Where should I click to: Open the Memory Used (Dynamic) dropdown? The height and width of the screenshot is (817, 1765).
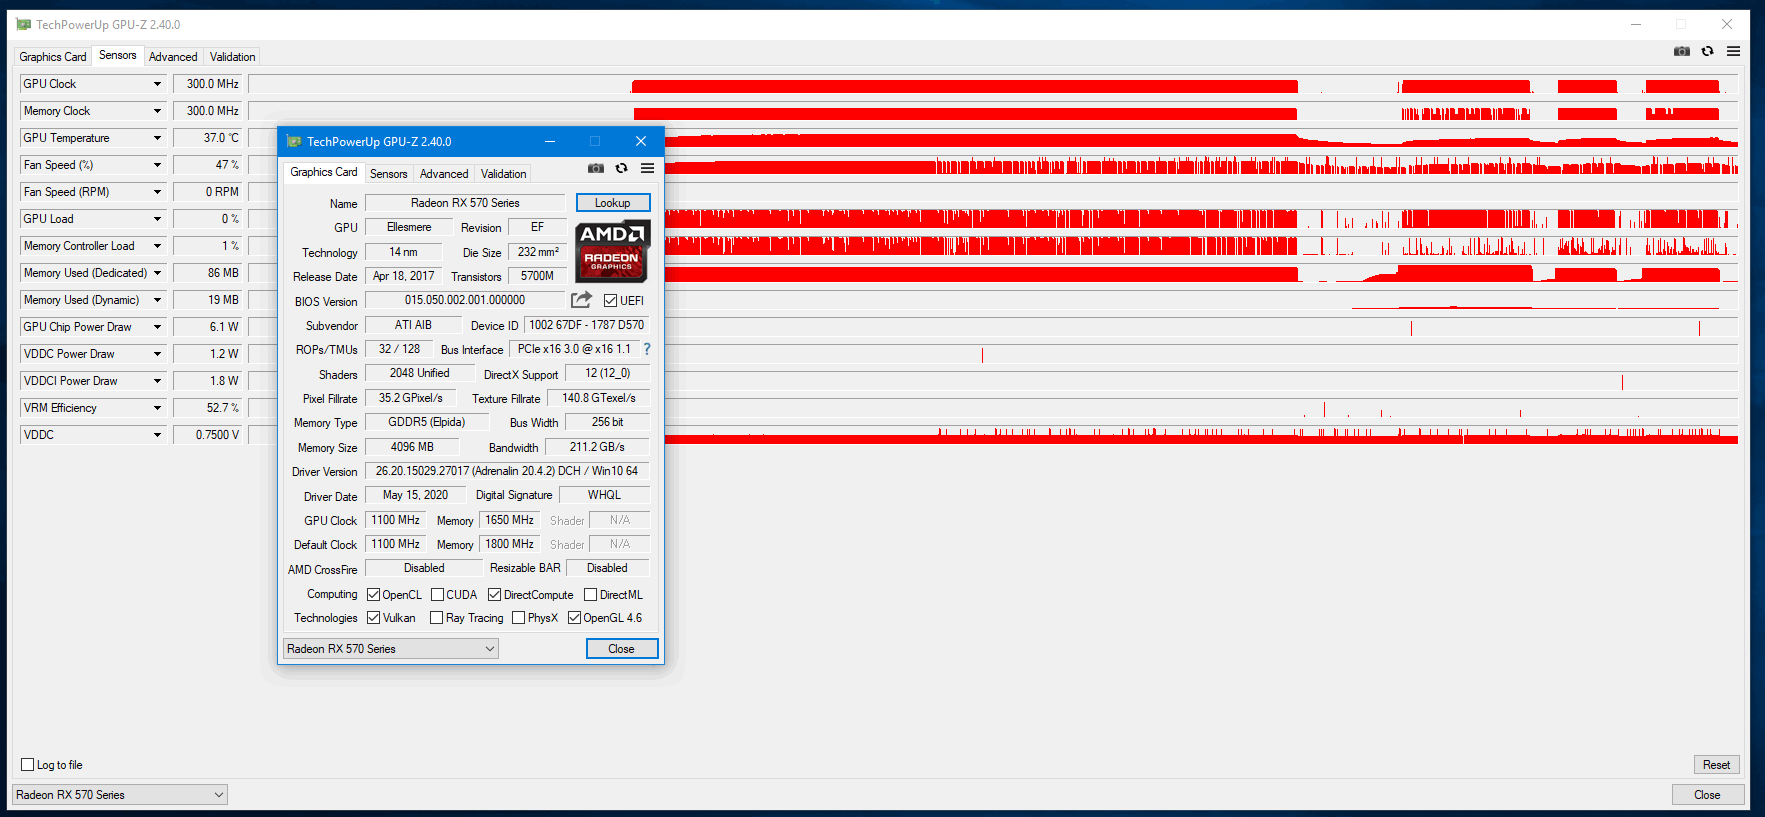coord(157,300)
